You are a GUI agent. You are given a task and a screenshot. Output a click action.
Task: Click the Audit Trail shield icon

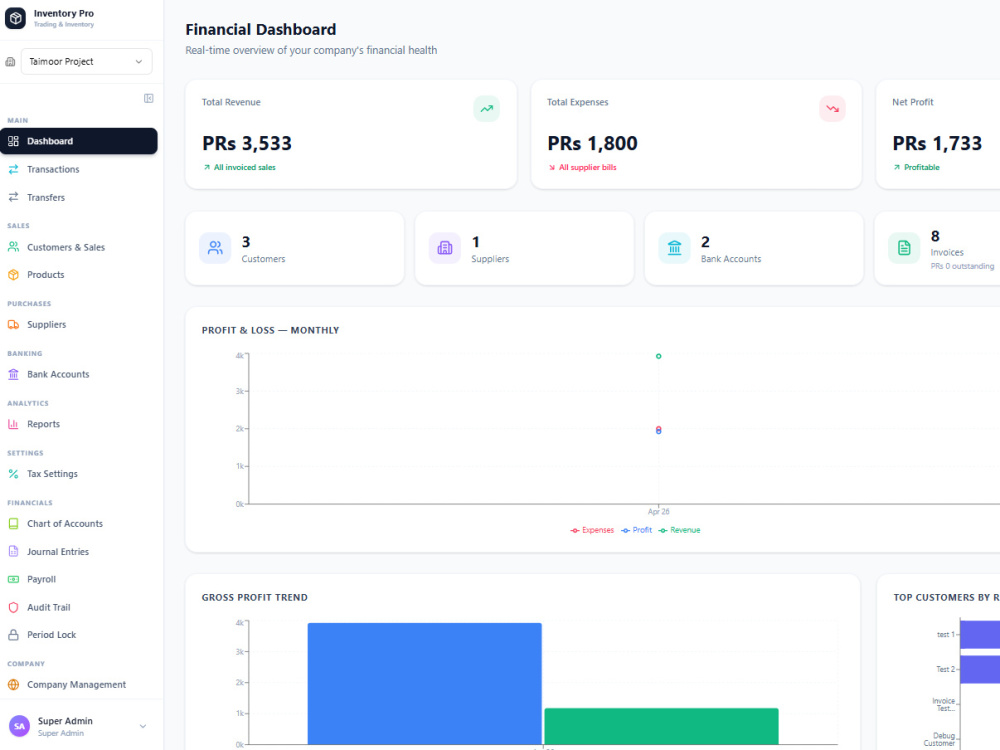(13, 607)
